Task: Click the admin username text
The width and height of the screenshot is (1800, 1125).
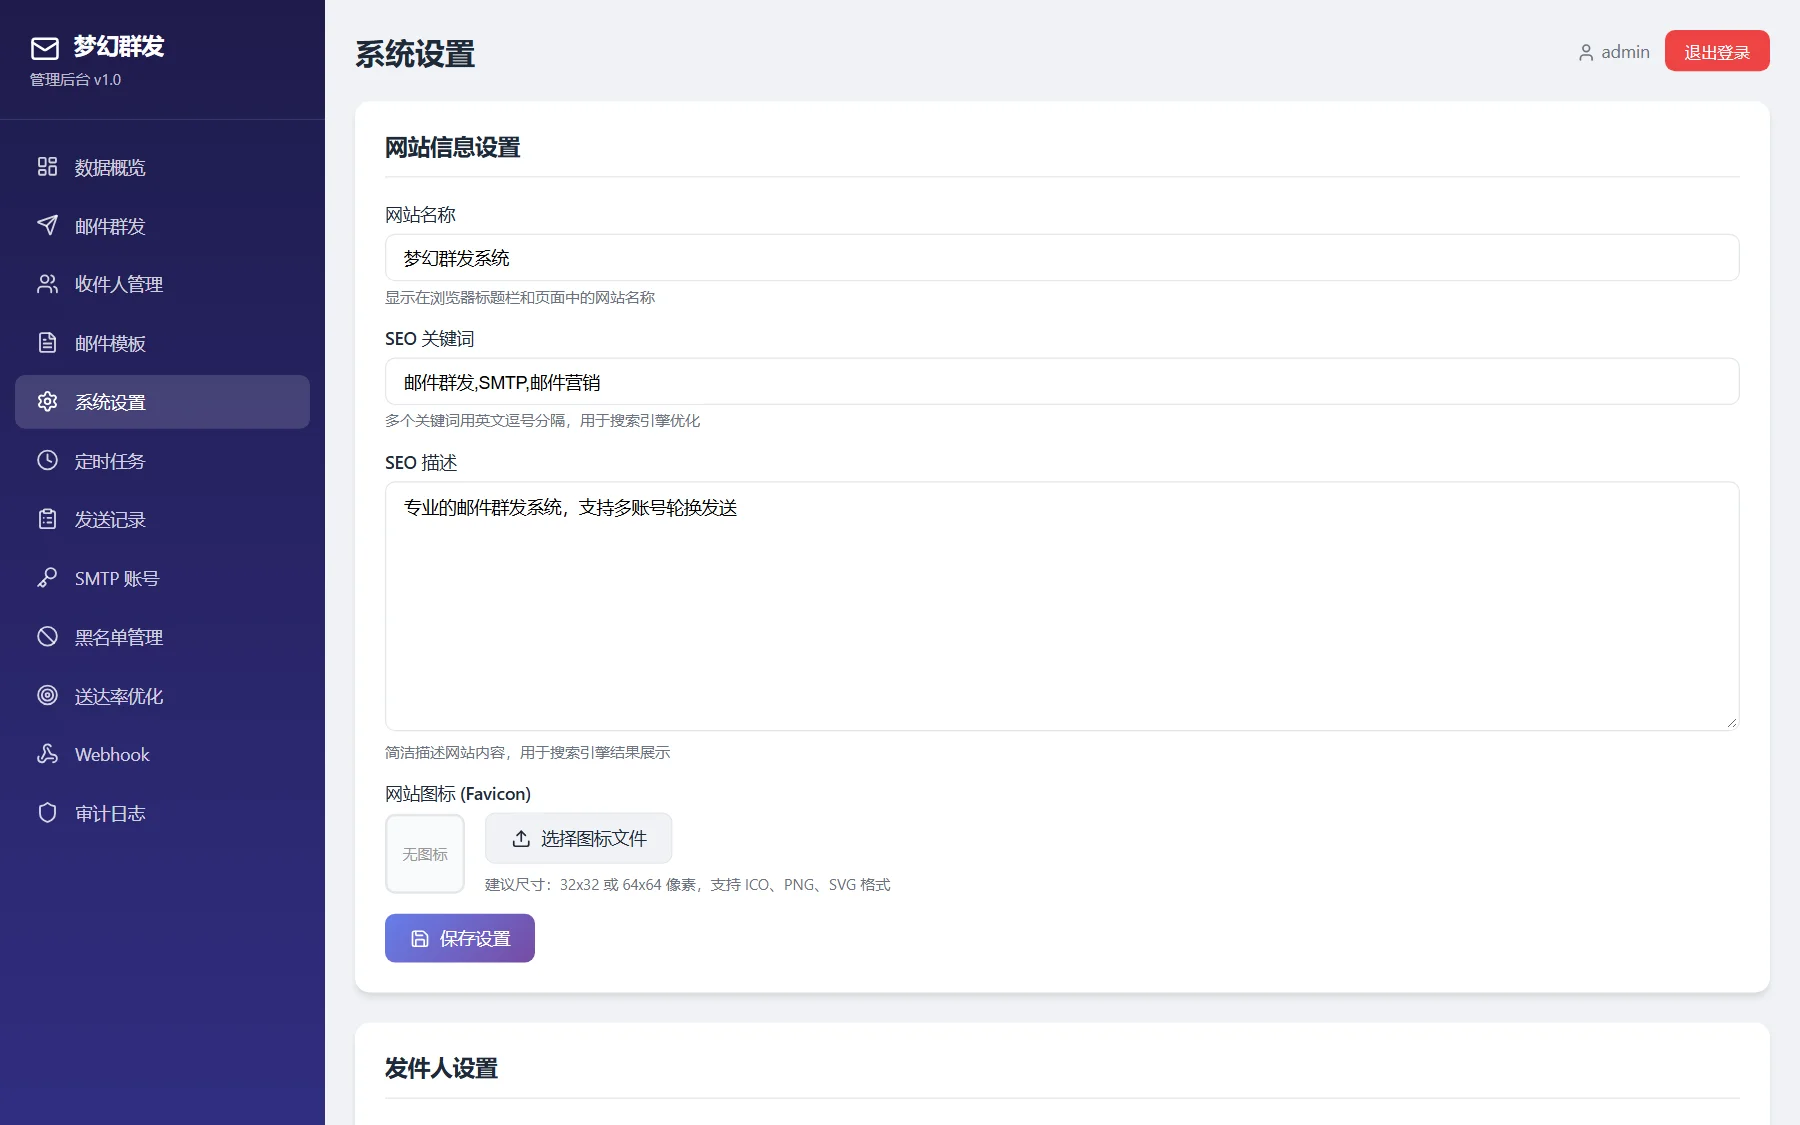Action: (1625, 52)
